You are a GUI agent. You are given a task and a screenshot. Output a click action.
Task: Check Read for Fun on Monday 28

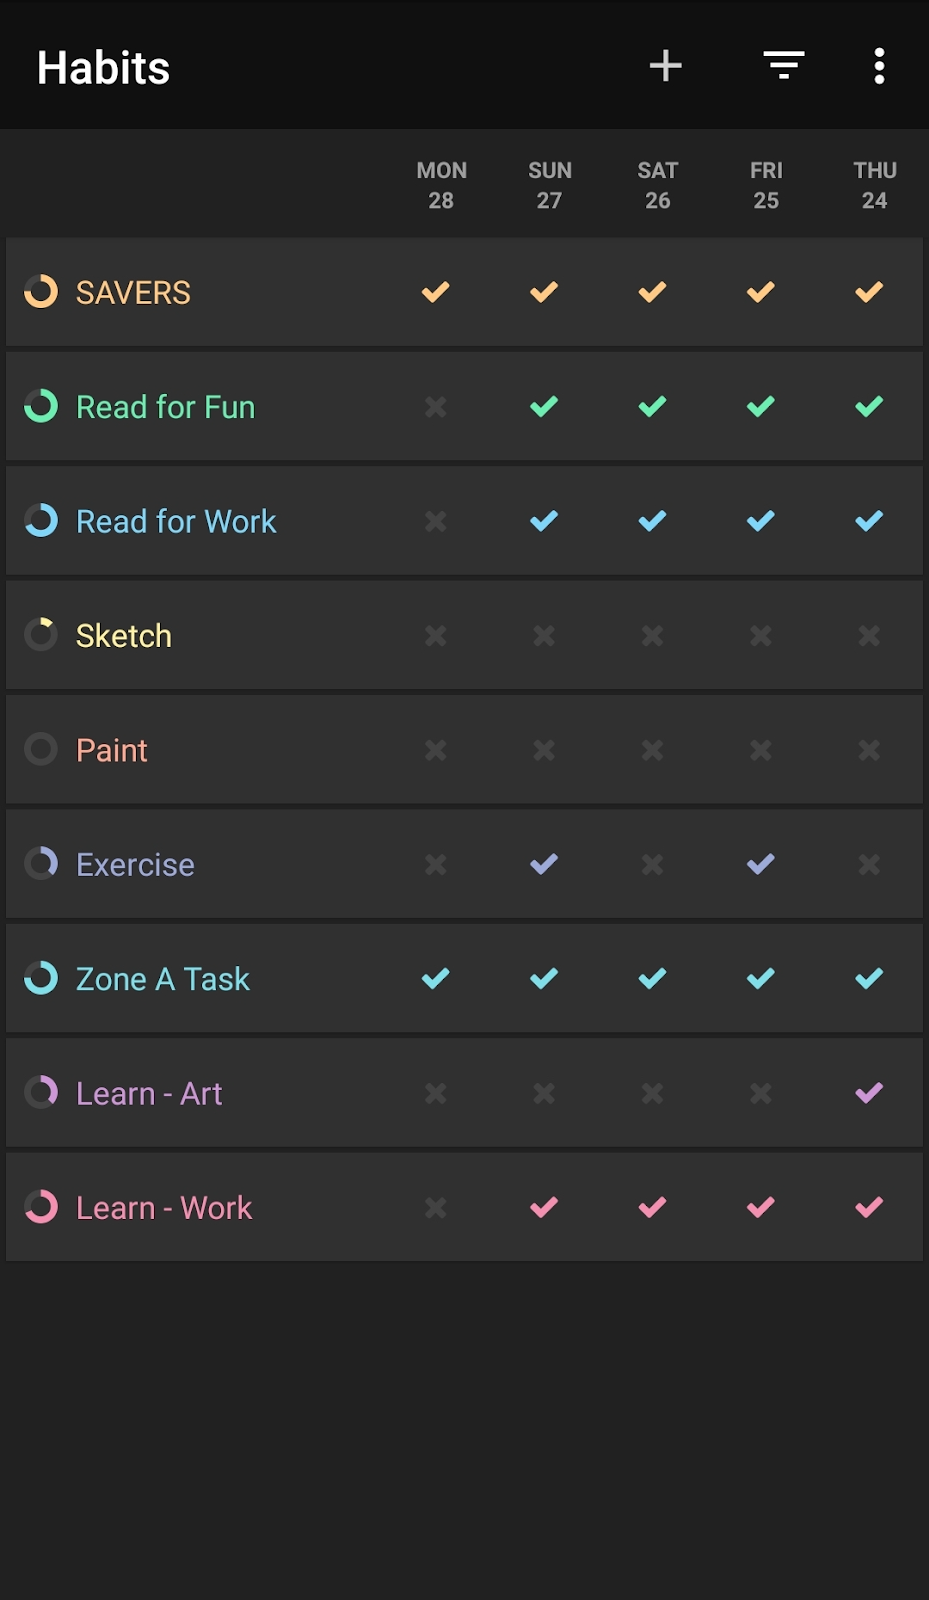(x=436, y=407)
